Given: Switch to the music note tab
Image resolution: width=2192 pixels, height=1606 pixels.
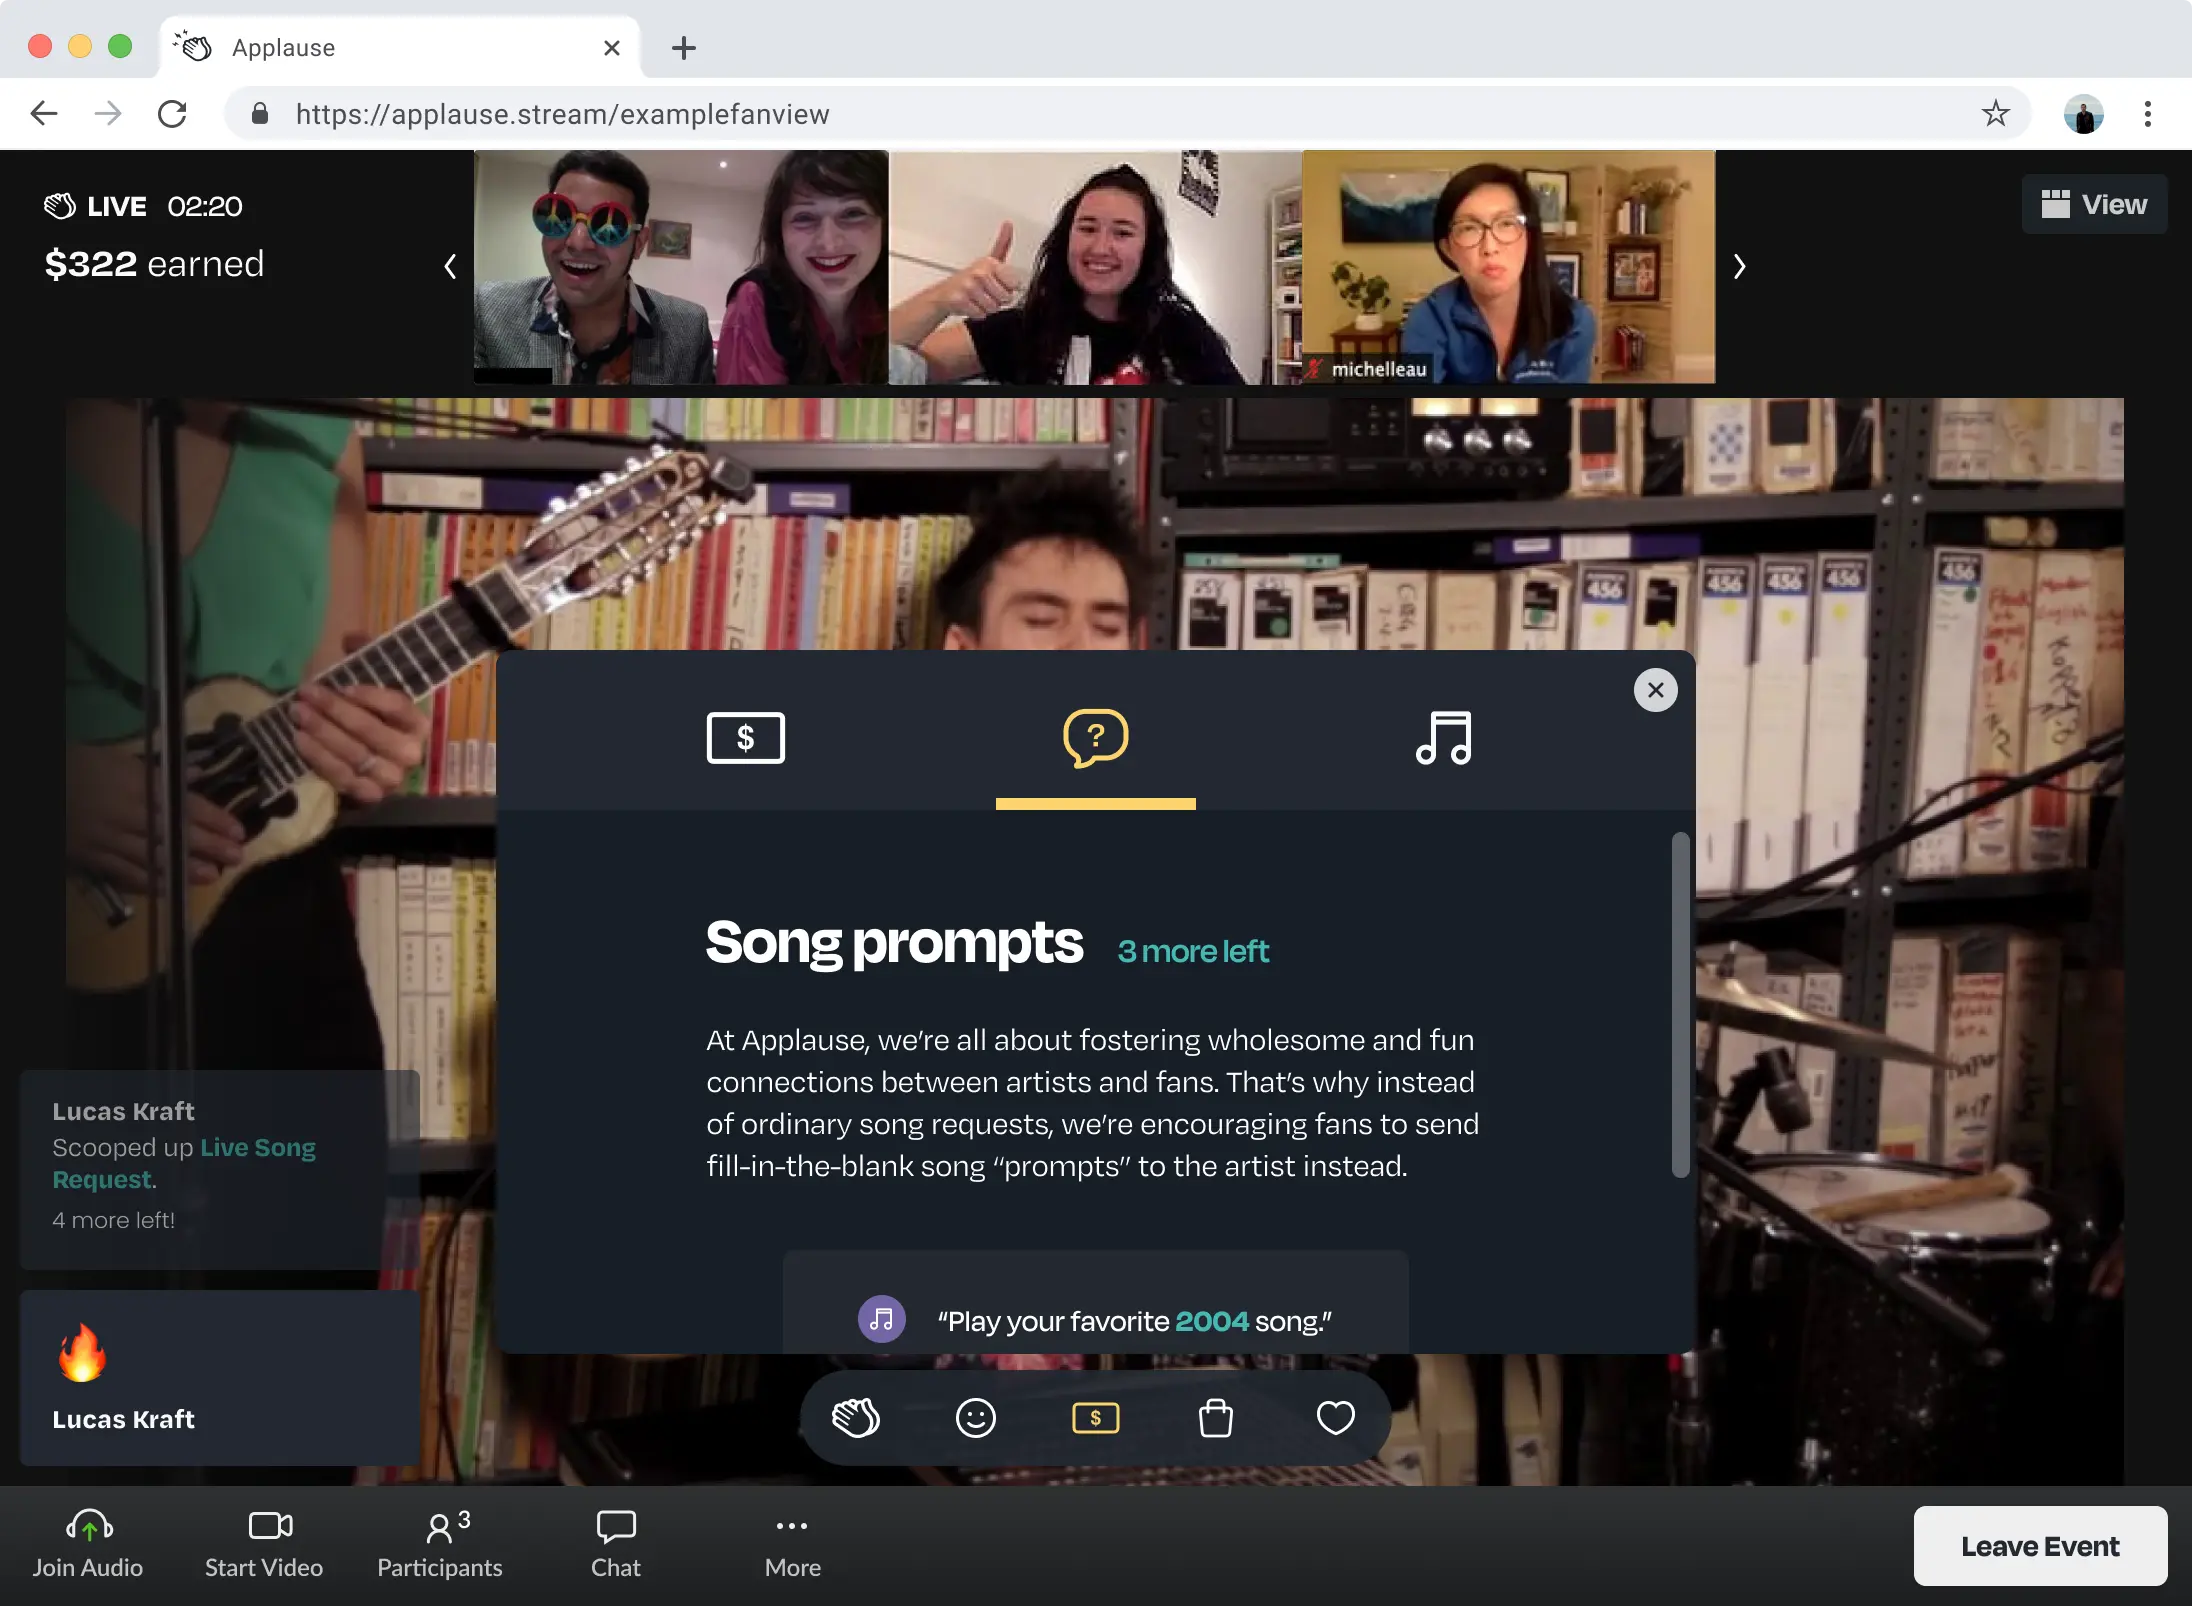Looking at the screenshot, I should (x=1443, y=738).
